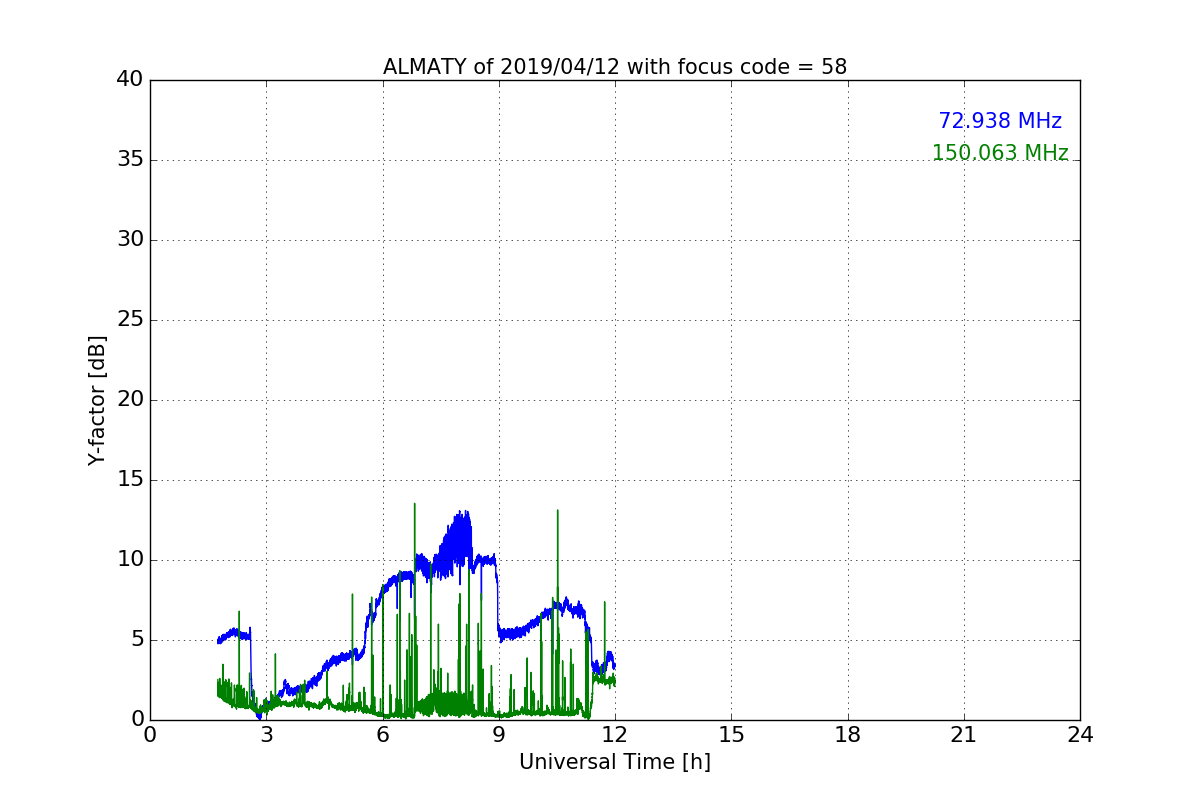Viewport: 1200px width, 800px height.
Task: Click the 'Y-factor [dB]' axis label
Action: pyautogui.click(x=97, y=400)
